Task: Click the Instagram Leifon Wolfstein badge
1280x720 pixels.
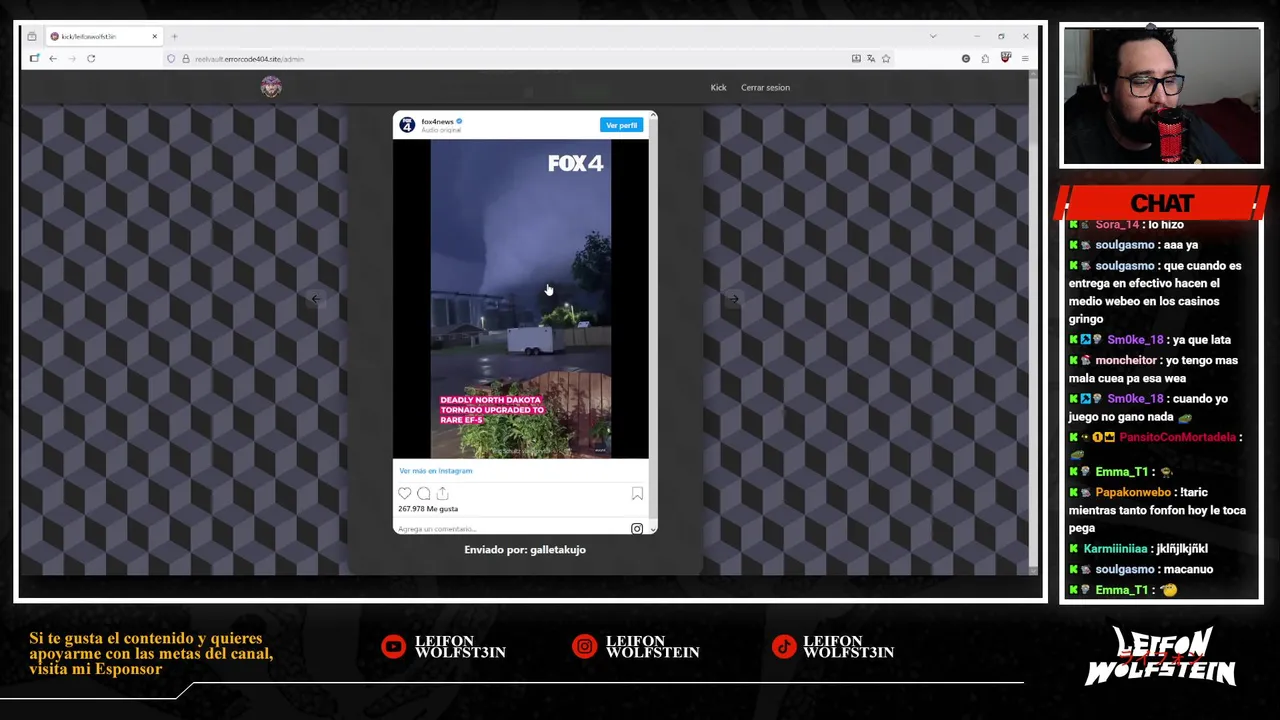Action: [x=636, y=647]
